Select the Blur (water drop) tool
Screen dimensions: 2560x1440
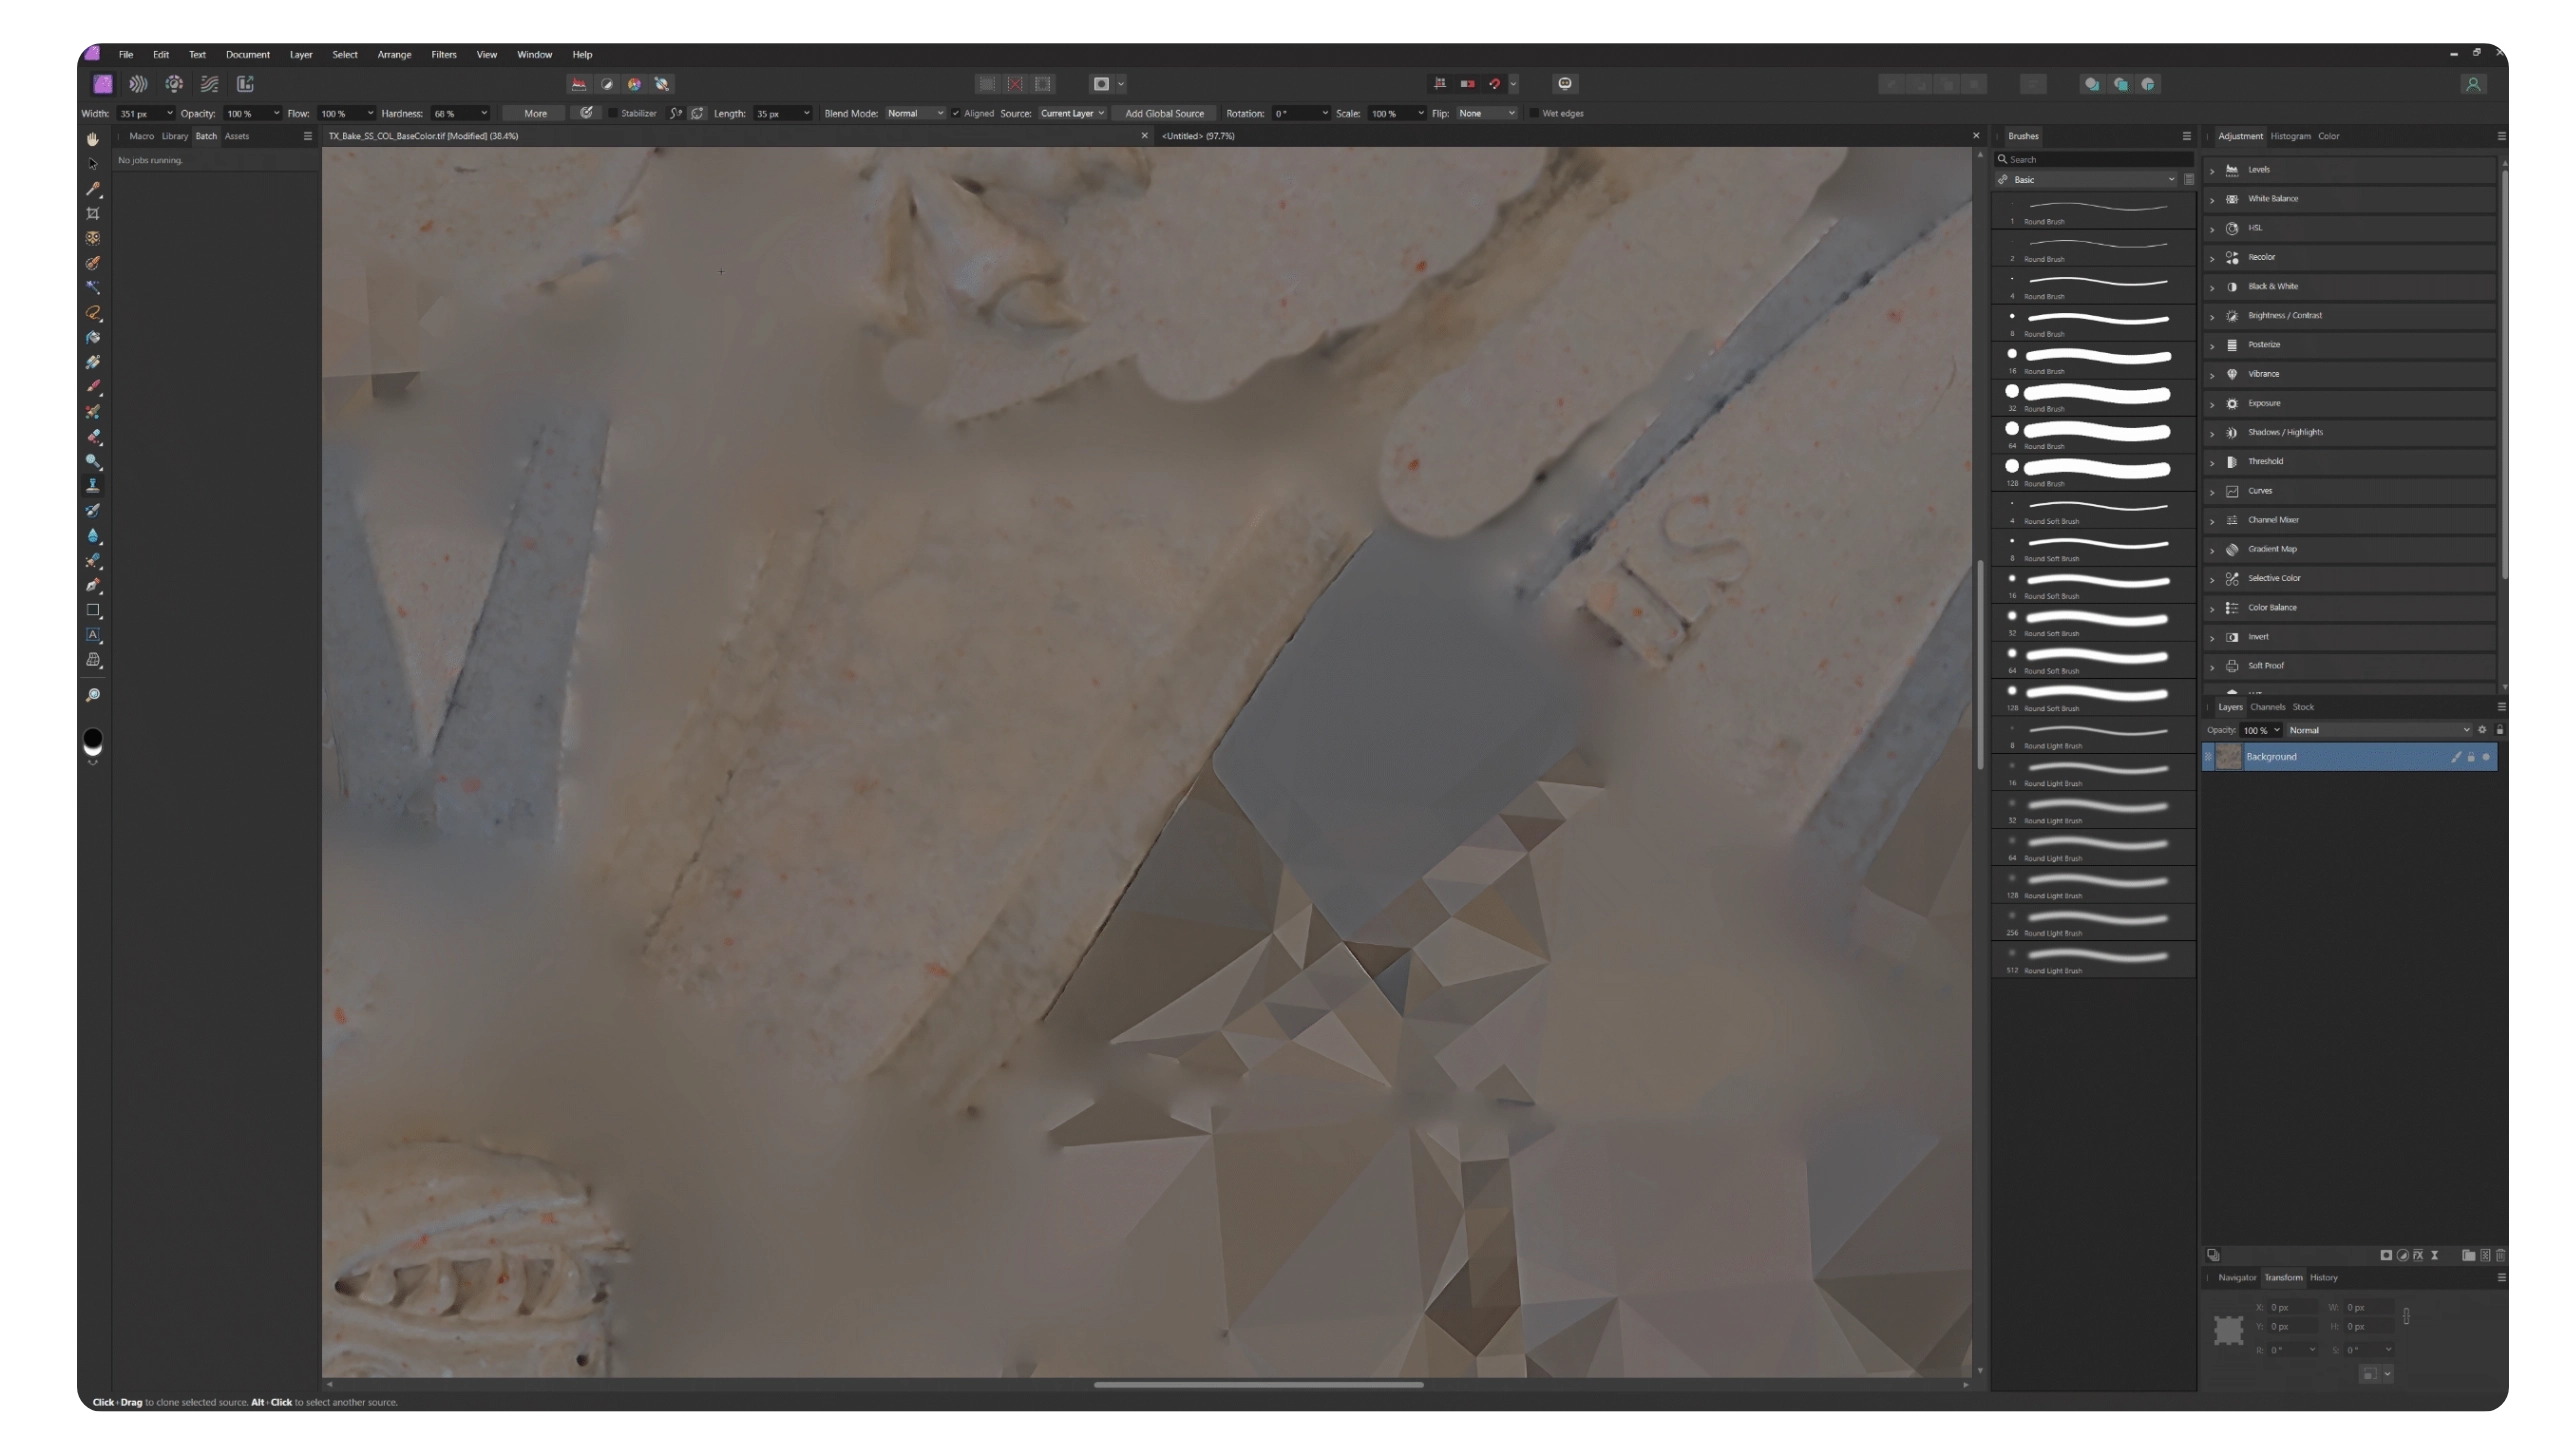93,536
